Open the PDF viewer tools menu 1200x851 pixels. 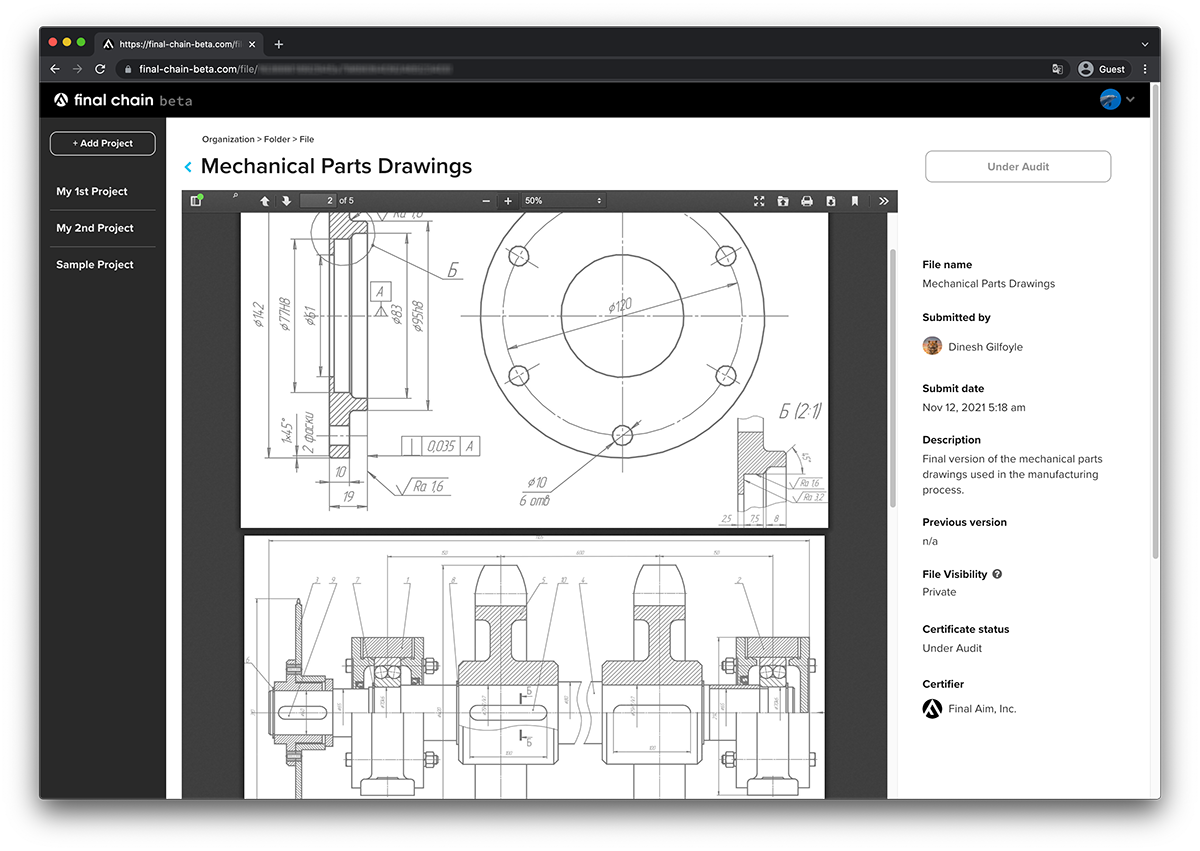(x=884, y=201)
